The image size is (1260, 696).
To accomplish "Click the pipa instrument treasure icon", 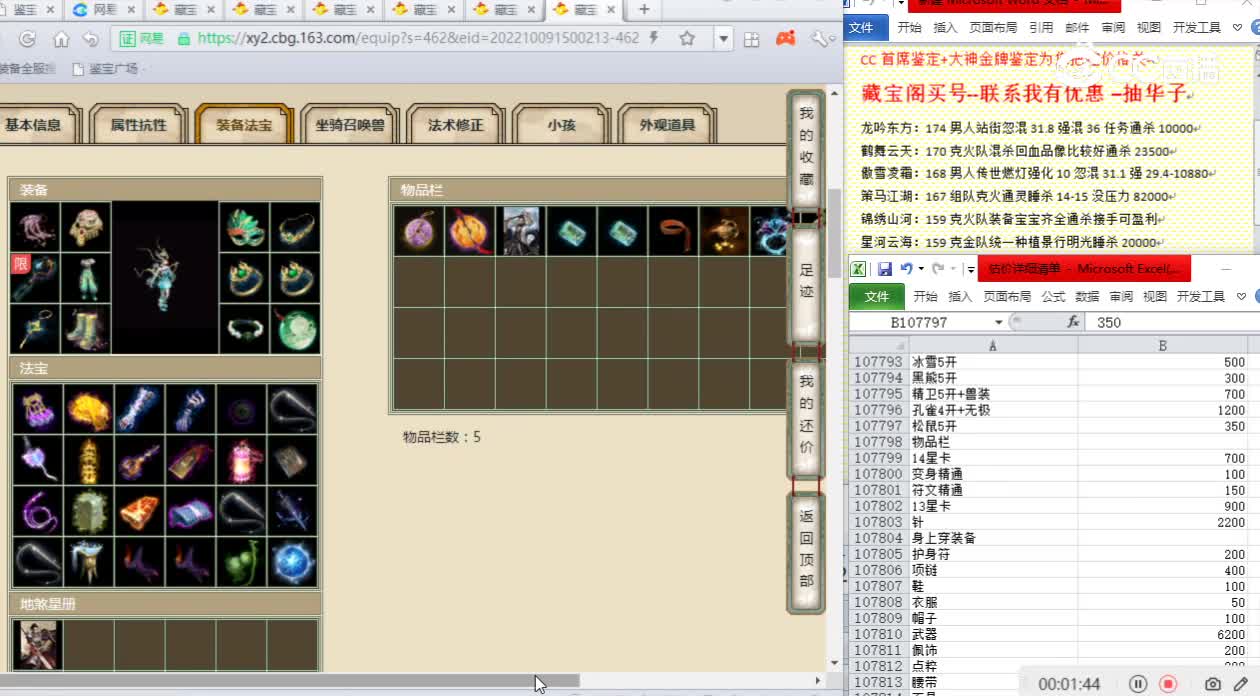I will pos(140,460).
